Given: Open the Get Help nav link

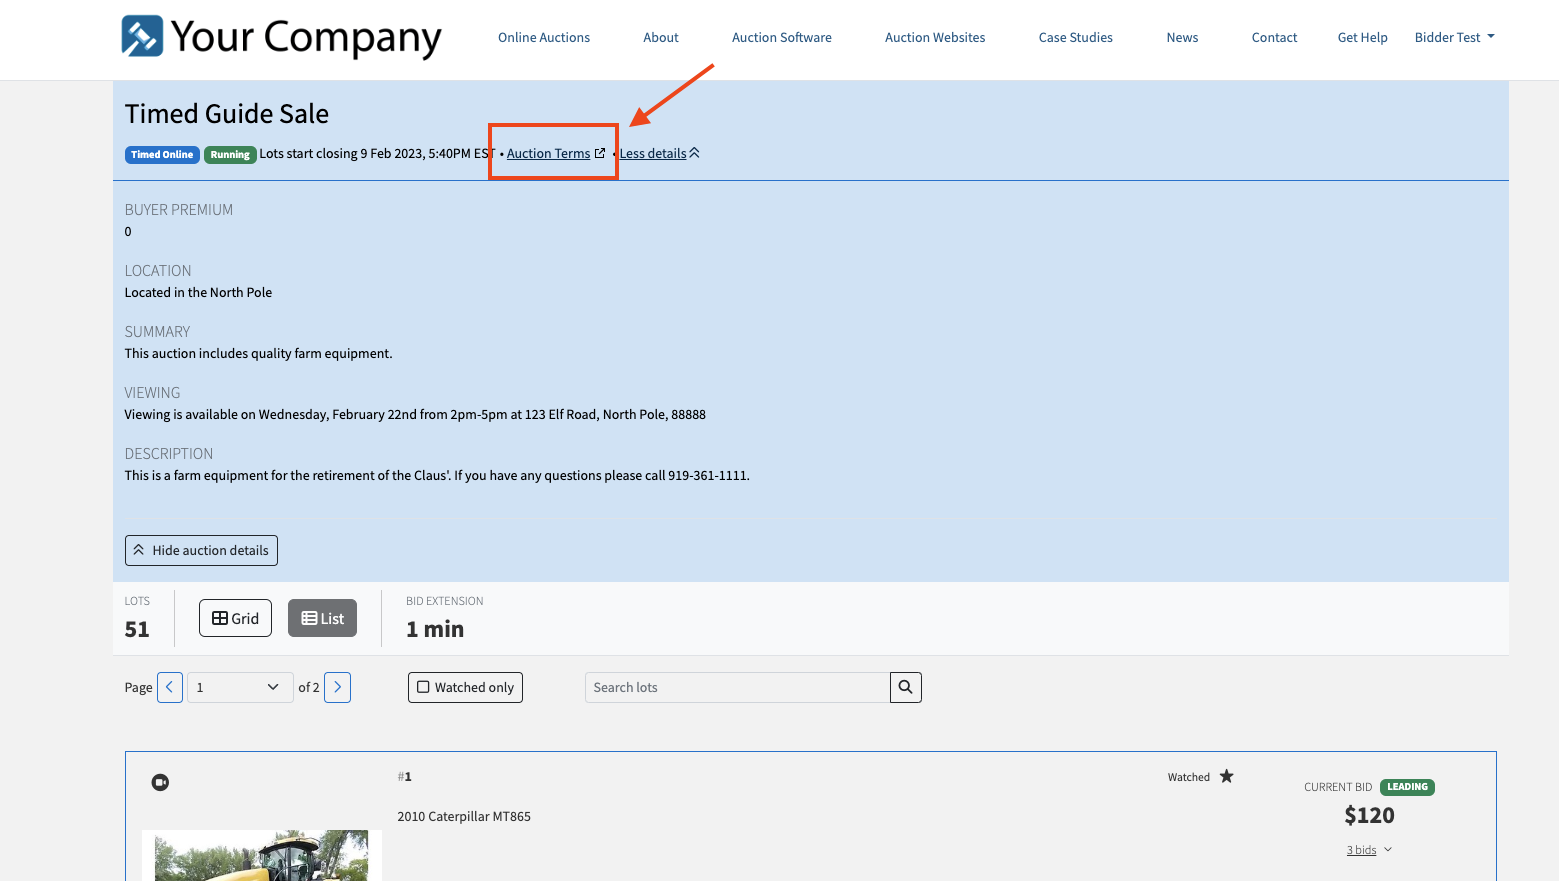Looking at the screenshot, I should coord(1362,37).
